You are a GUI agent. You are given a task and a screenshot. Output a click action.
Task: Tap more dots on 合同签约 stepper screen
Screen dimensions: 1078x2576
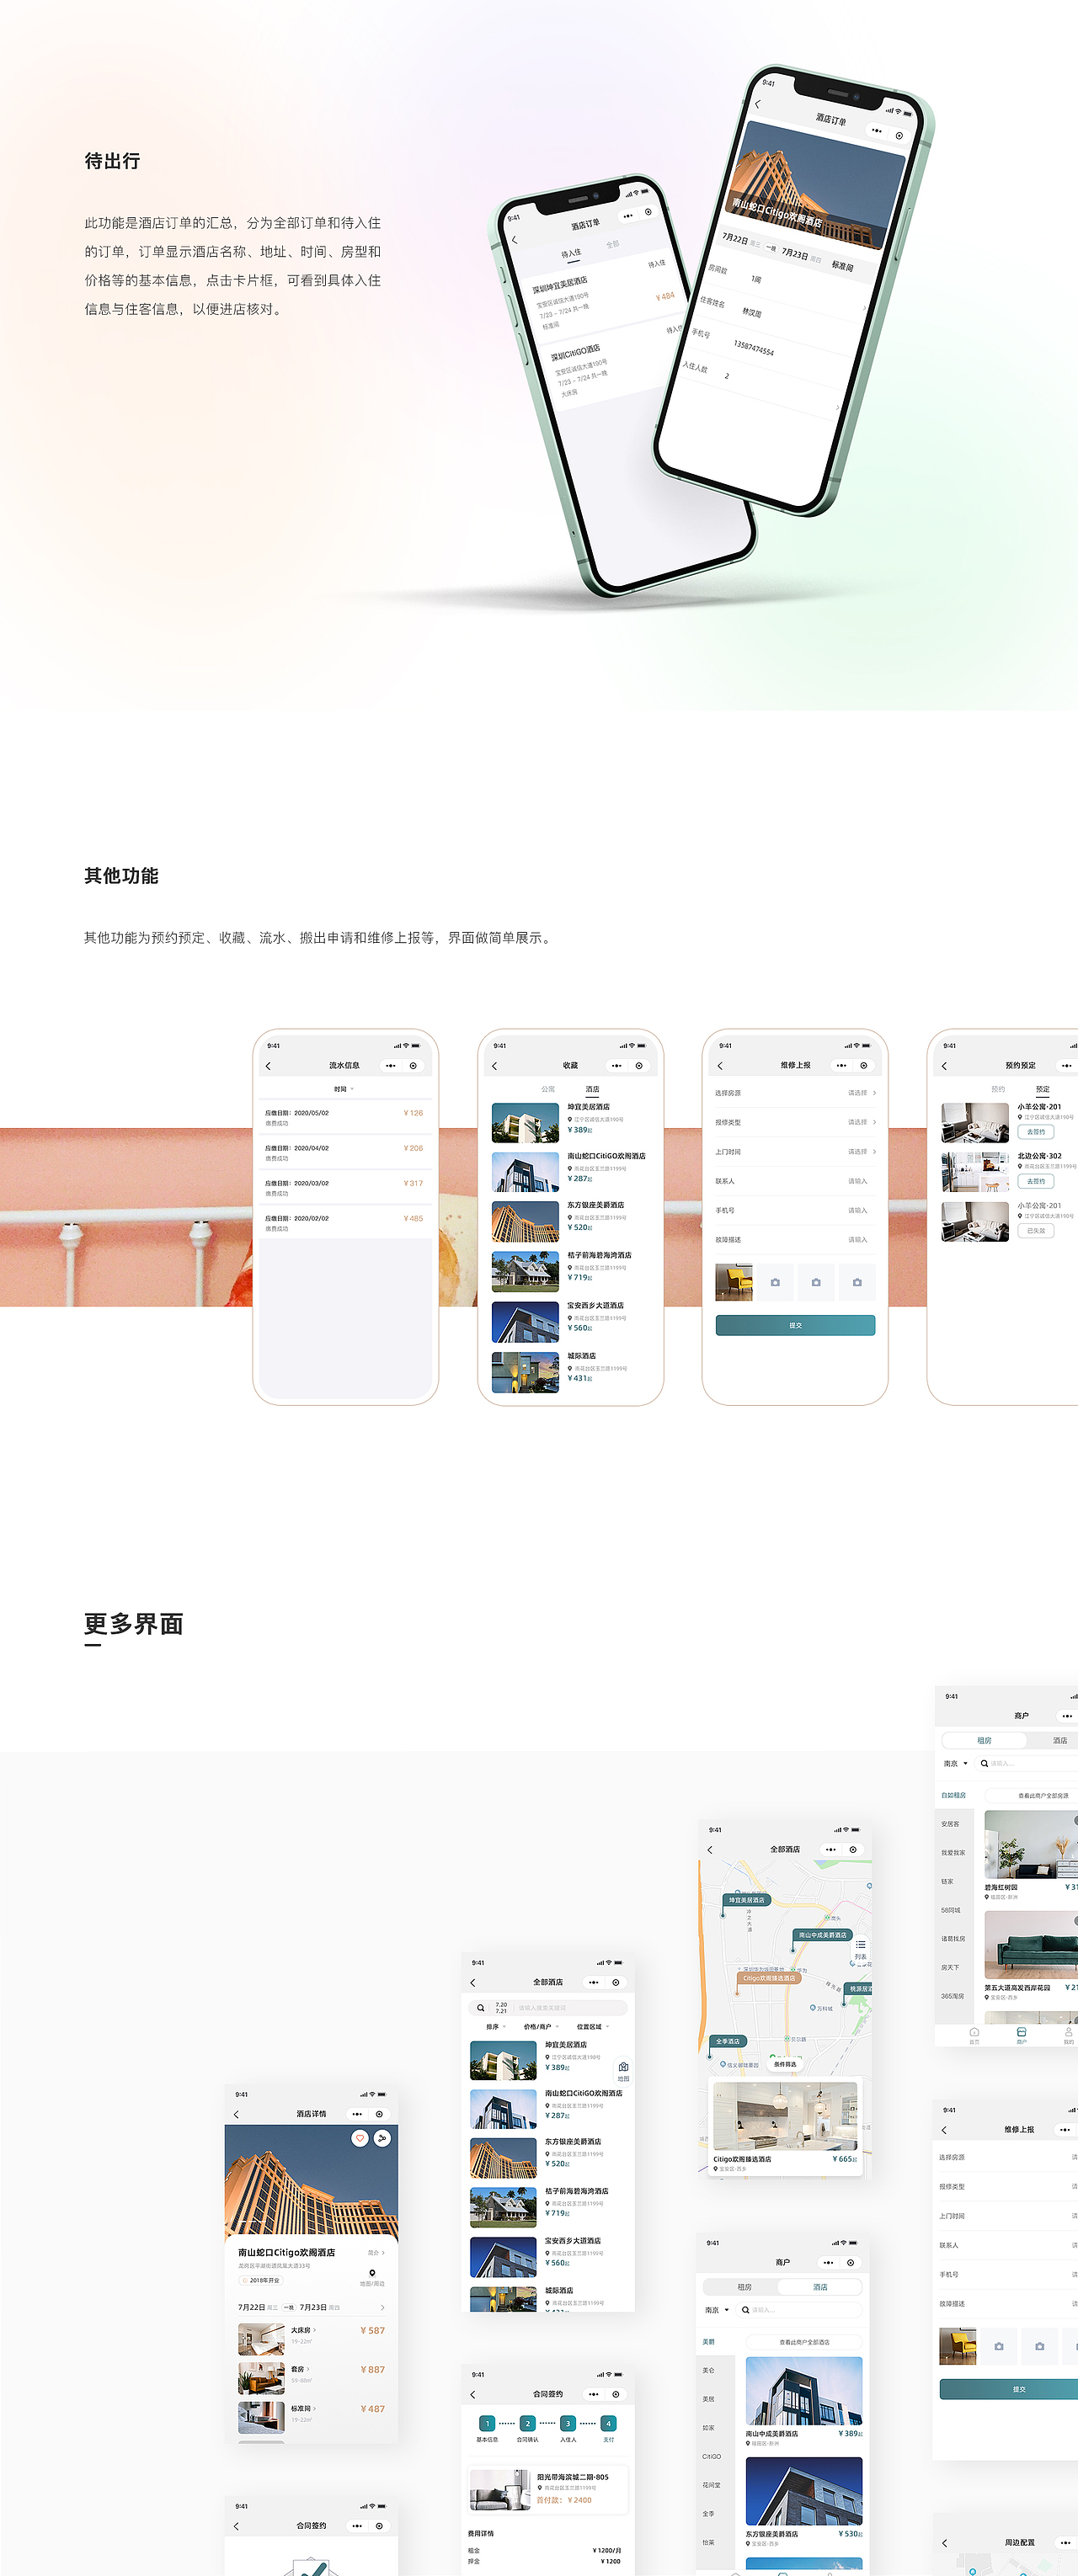(x=594, y=2394)
